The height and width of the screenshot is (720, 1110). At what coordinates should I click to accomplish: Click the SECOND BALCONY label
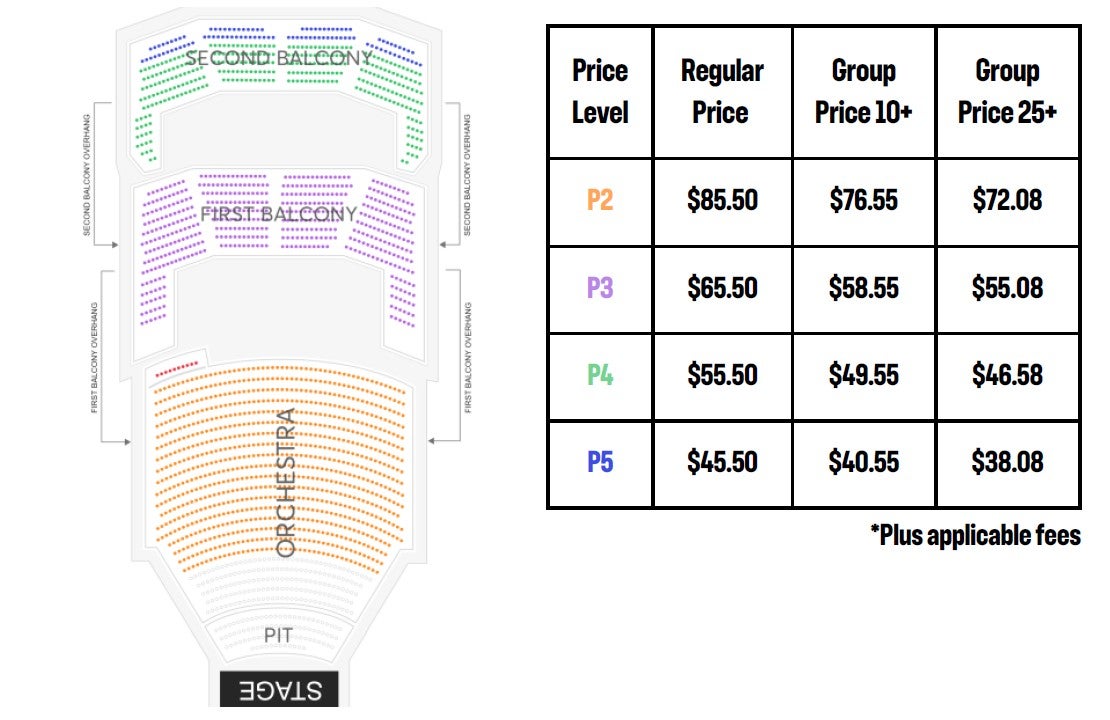[278, 58]
